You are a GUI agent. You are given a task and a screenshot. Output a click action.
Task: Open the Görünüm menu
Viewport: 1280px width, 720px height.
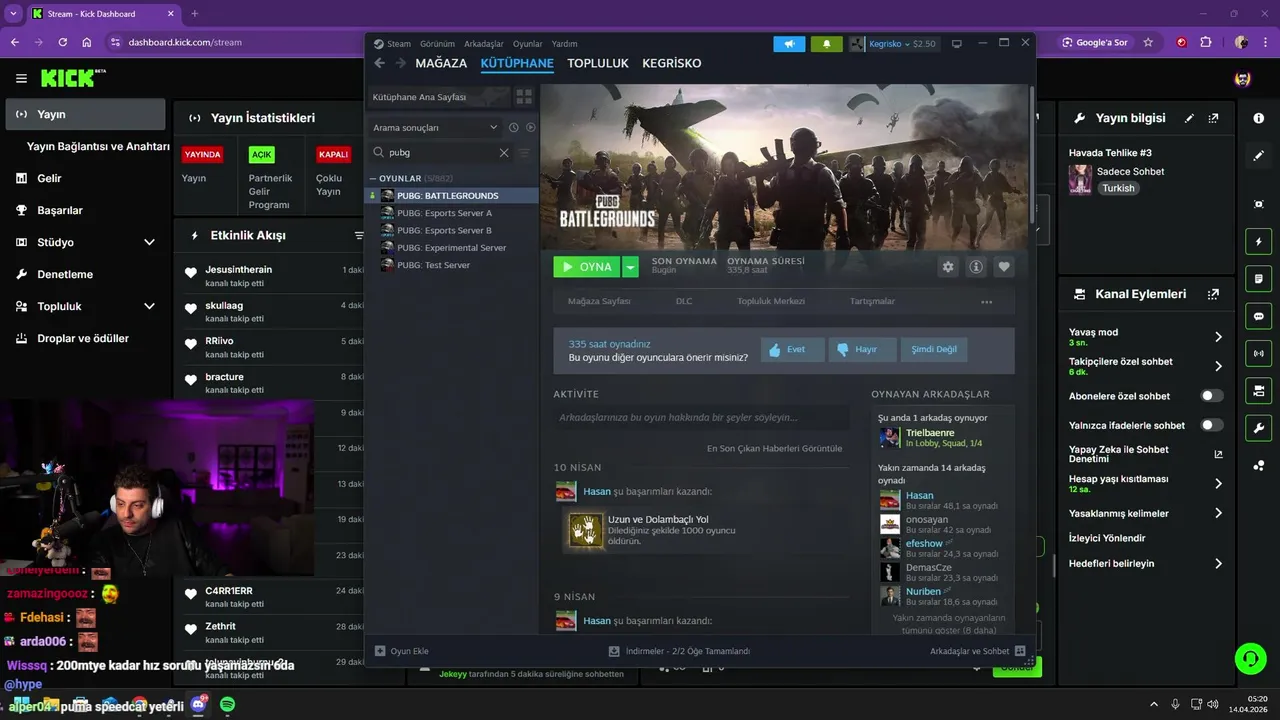pyautogui.click(x=437, y=44)
